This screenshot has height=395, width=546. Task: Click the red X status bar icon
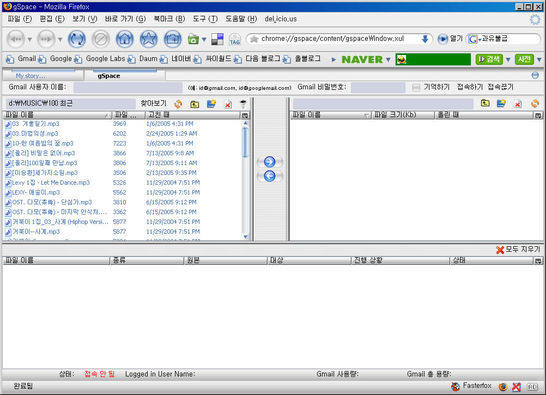tap(517, 386)
